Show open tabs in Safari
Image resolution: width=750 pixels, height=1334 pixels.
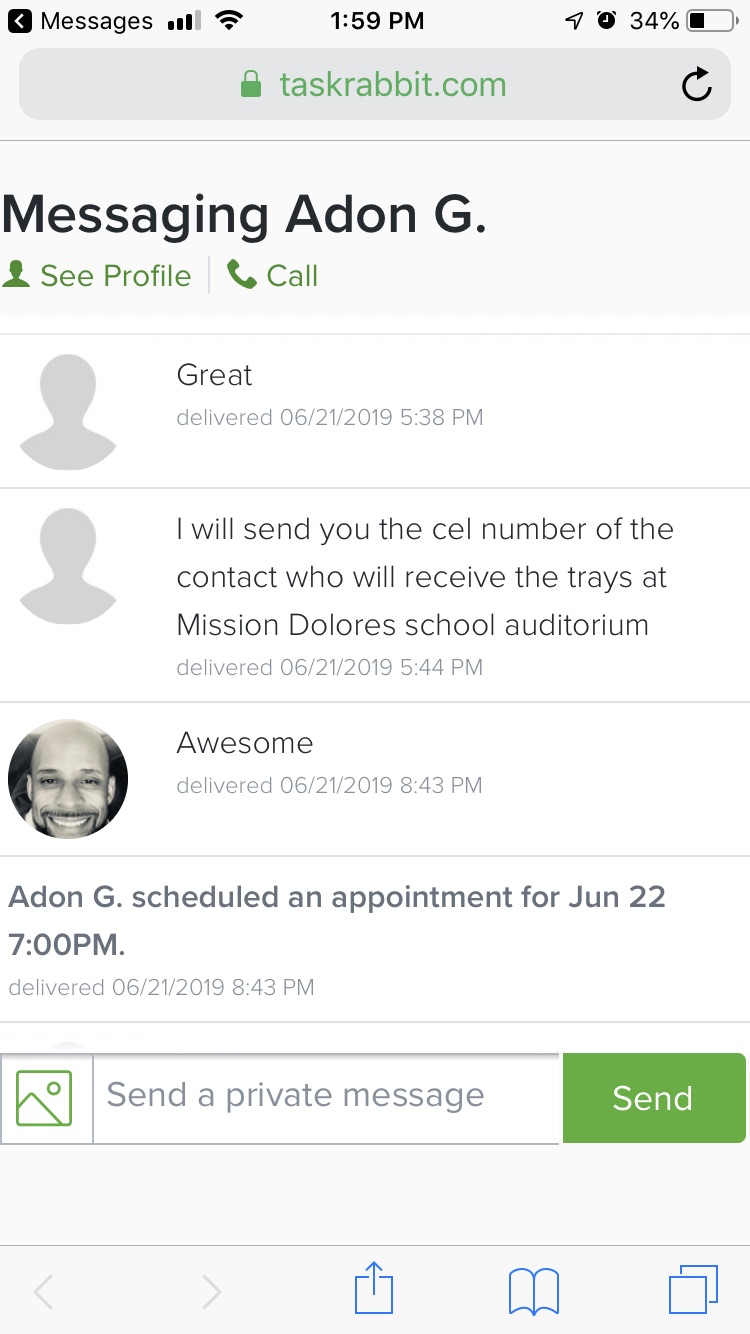pyautogui.click(x=692, y=1290)
